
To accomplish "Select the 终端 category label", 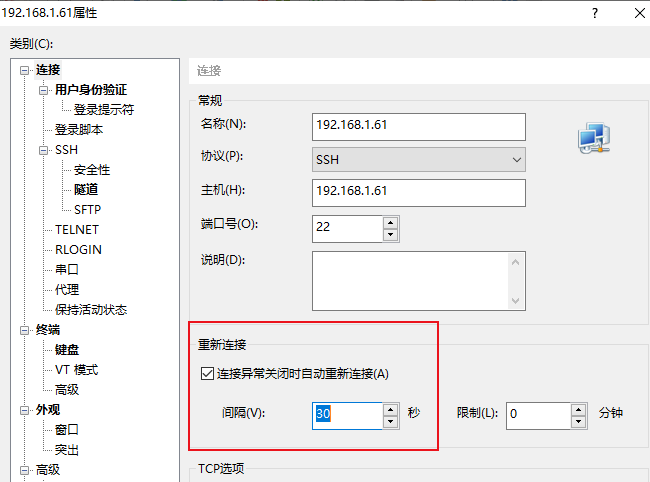I will point(48,329).
